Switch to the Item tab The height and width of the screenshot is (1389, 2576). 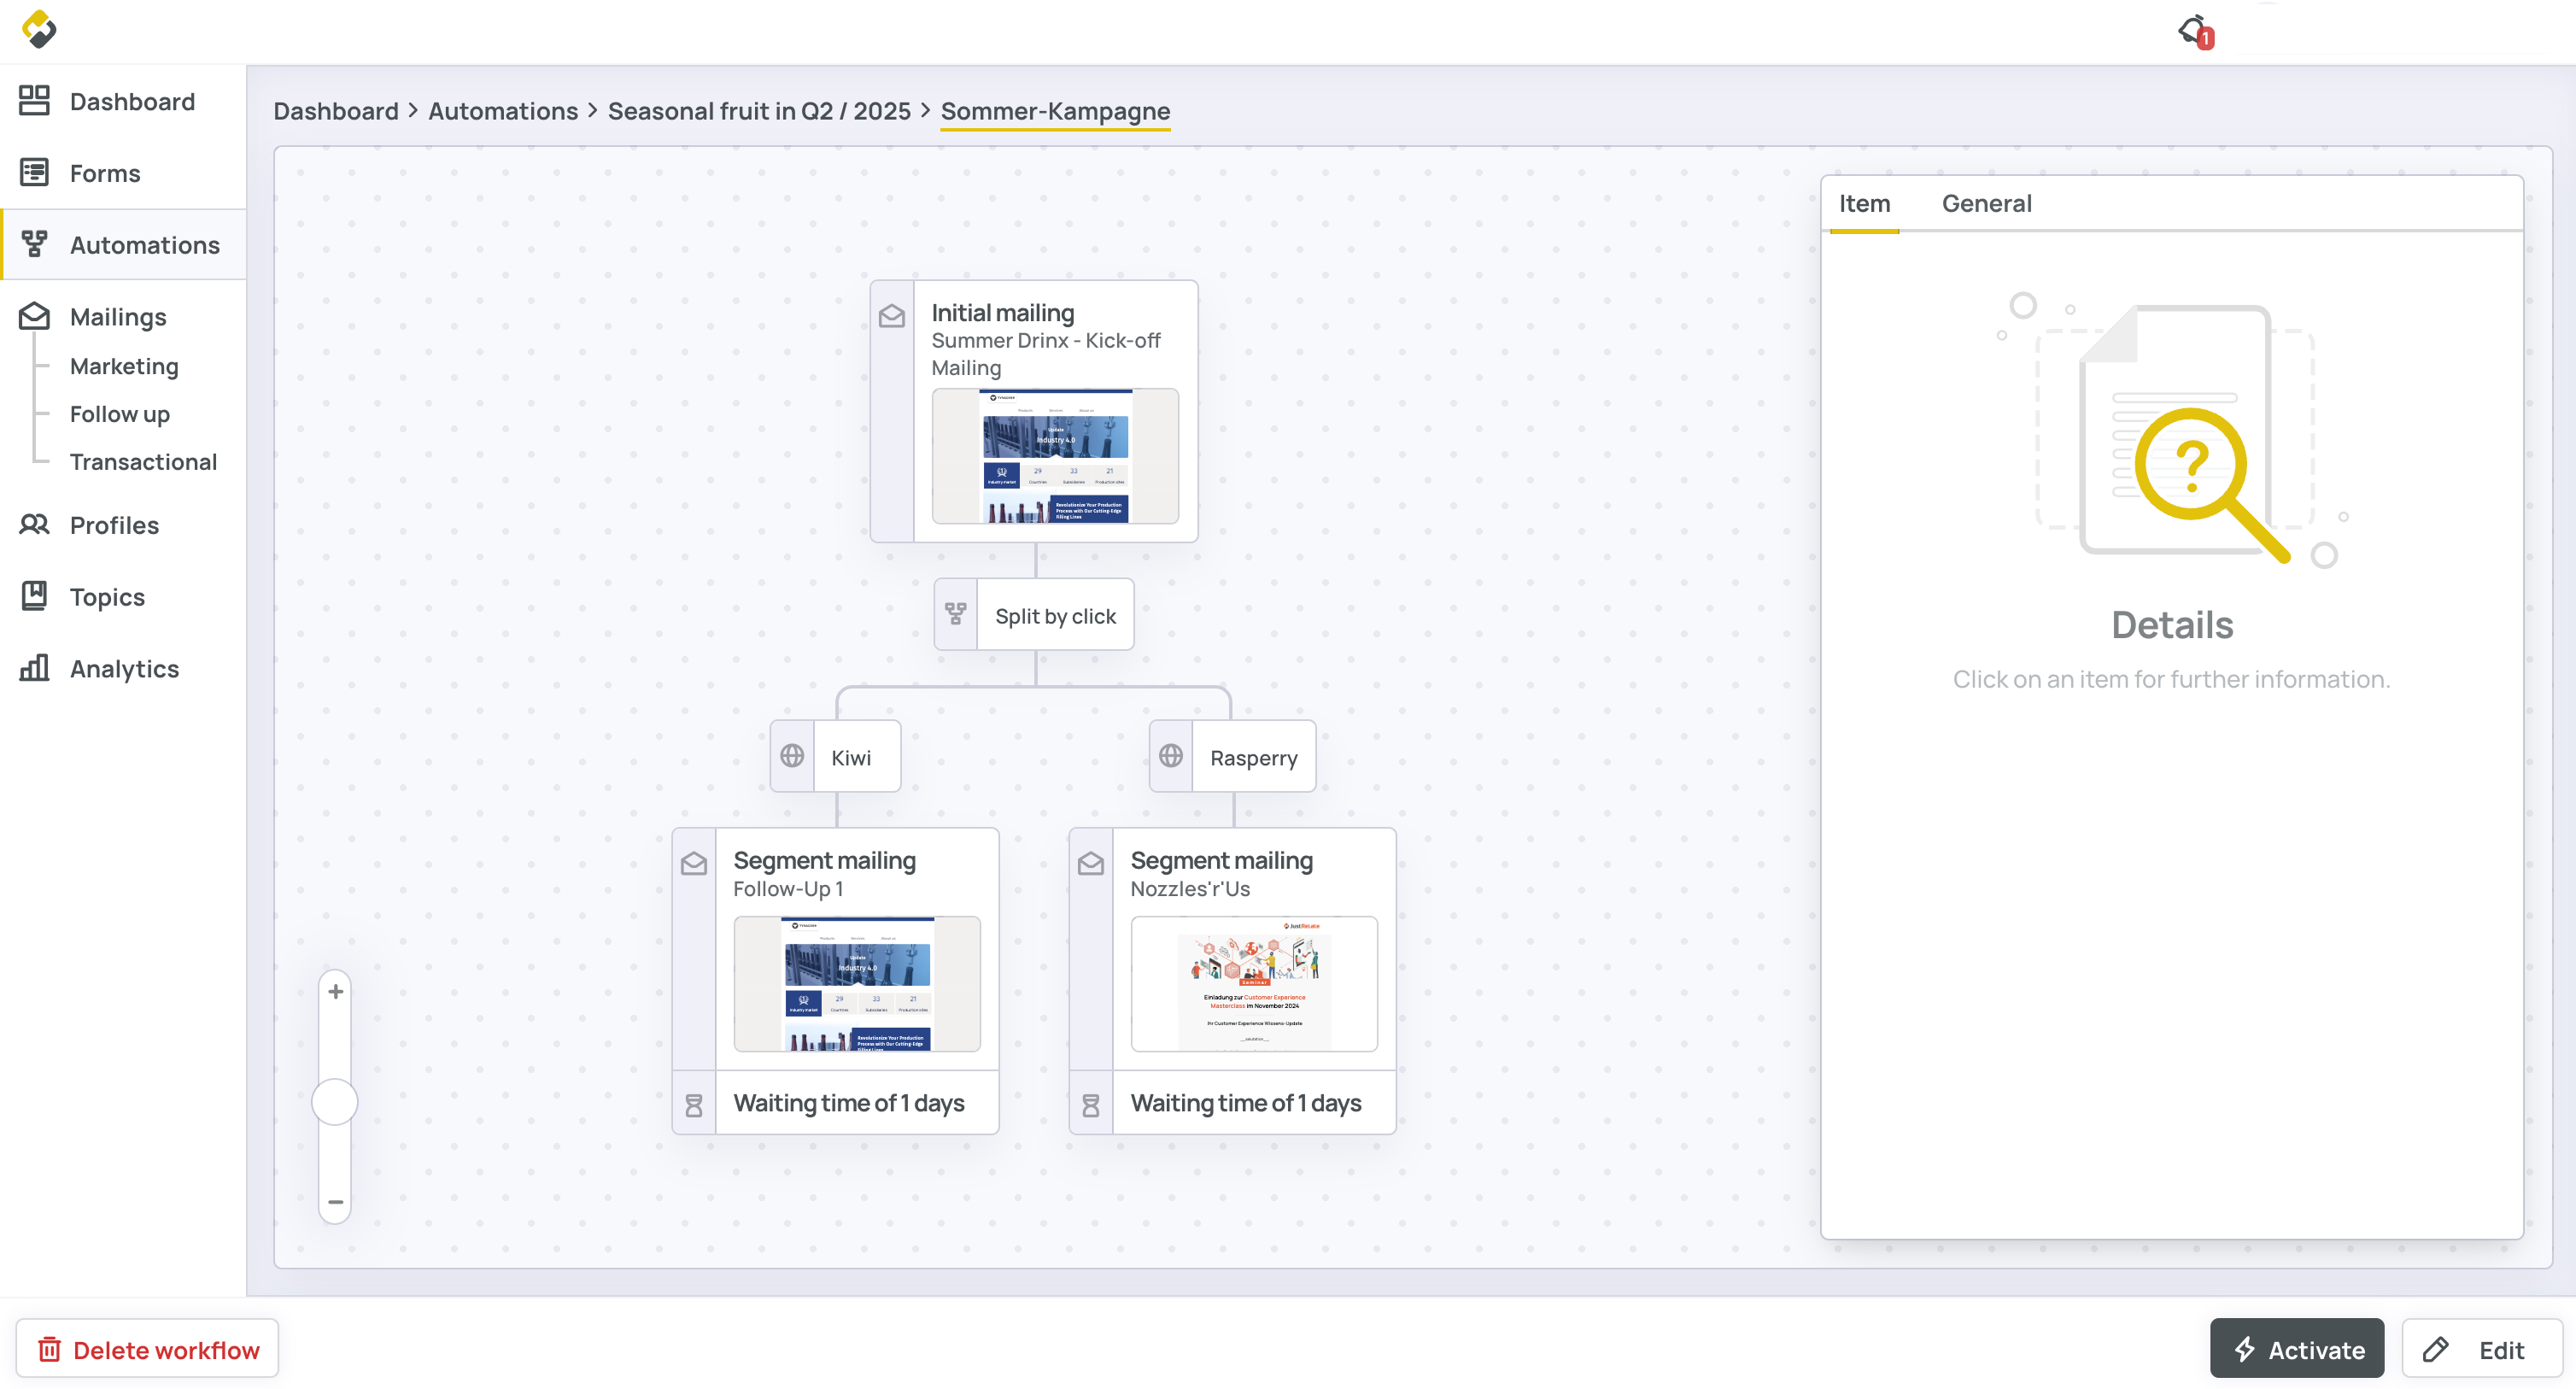pos(1864,203)
